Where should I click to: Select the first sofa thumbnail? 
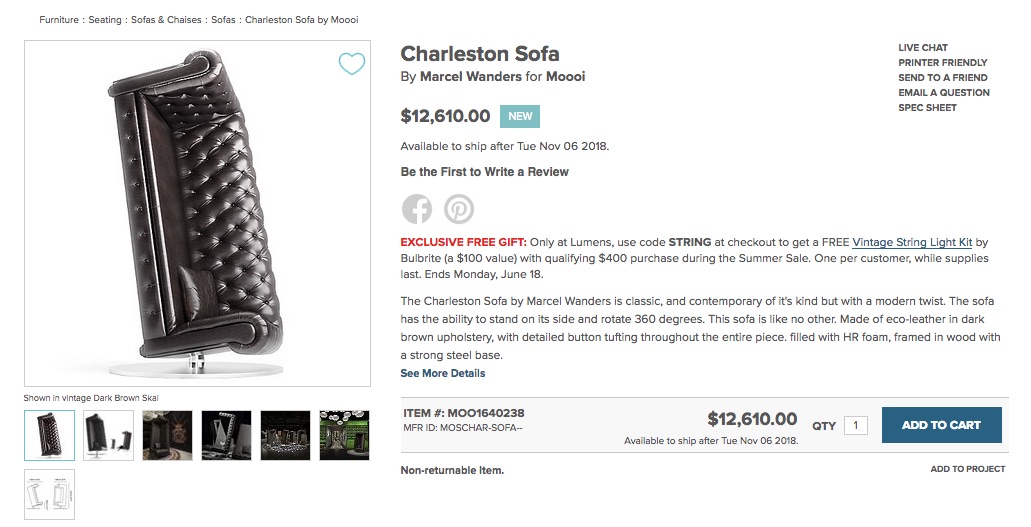[49, 435]
